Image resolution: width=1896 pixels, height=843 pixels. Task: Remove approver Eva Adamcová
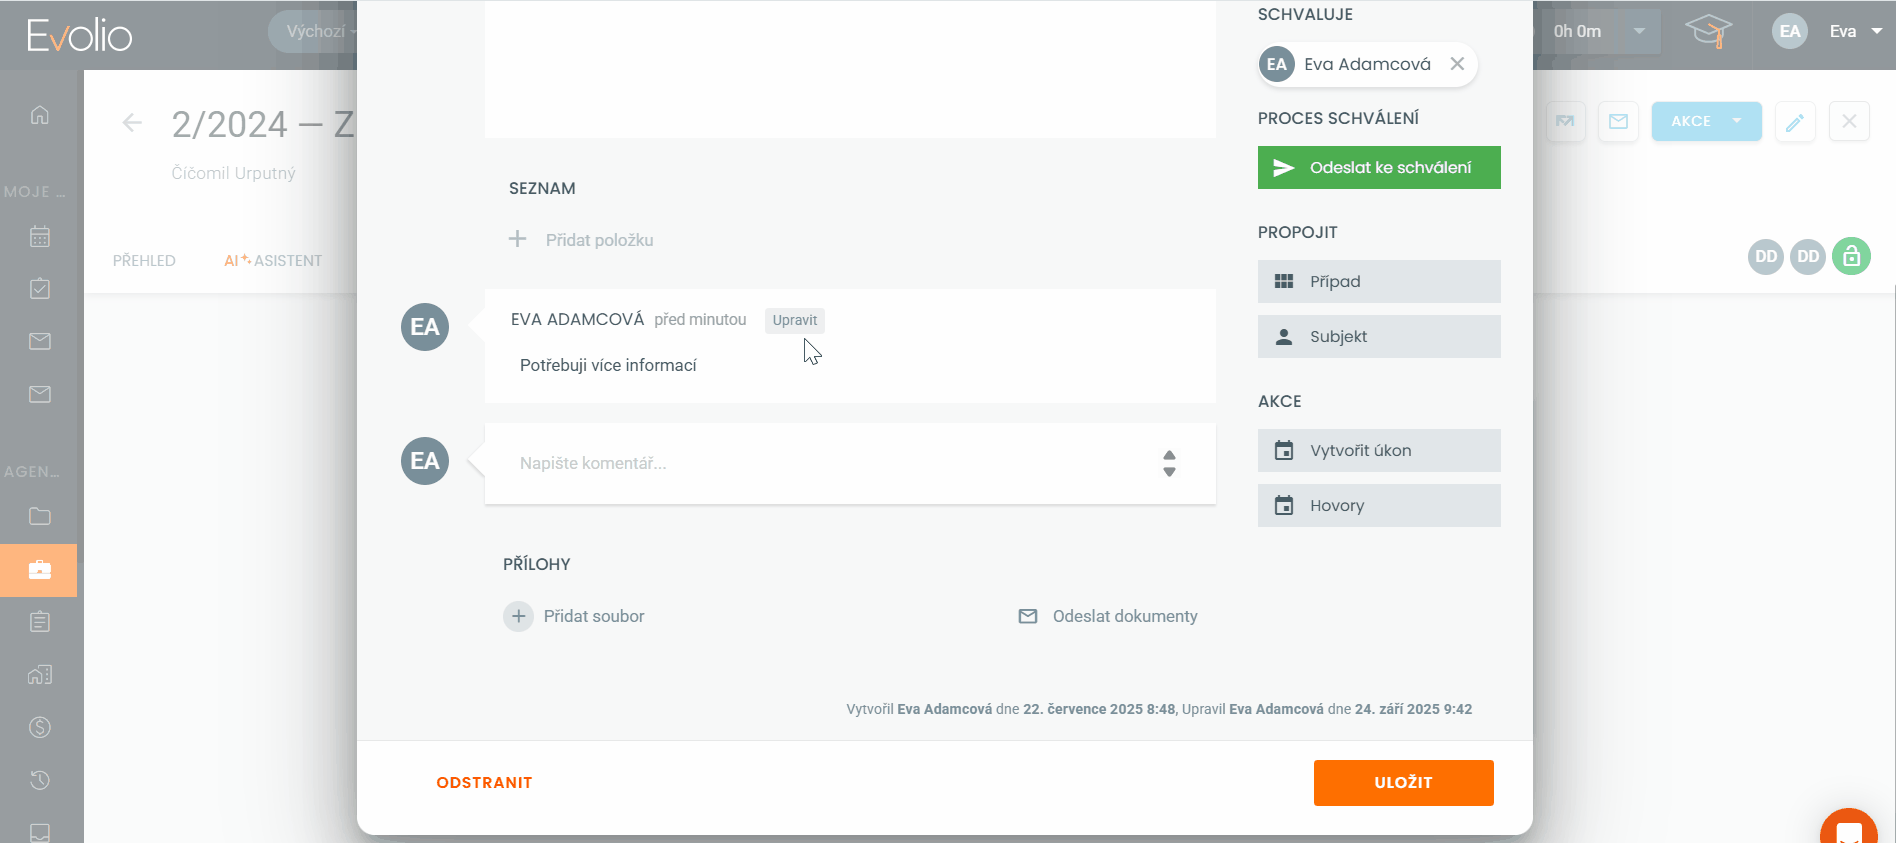(x=1457, y=64)
